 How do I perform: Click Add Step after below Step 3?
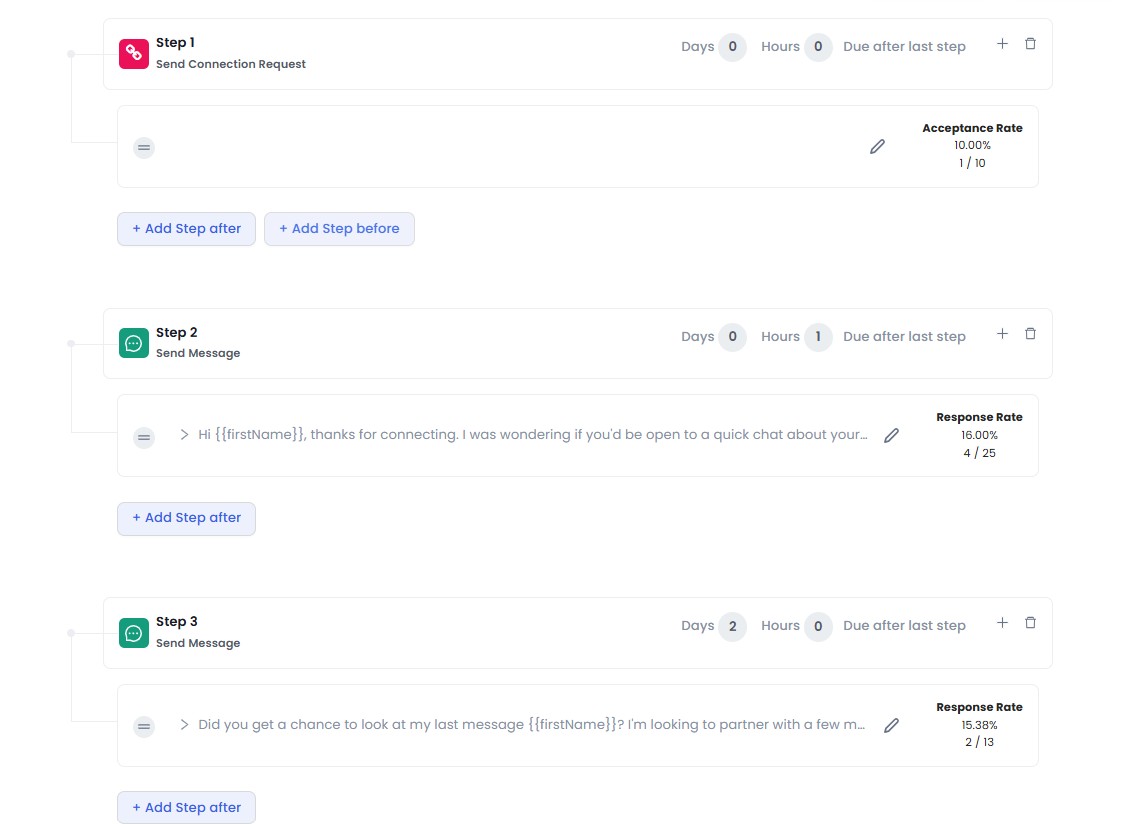point(186,807)
